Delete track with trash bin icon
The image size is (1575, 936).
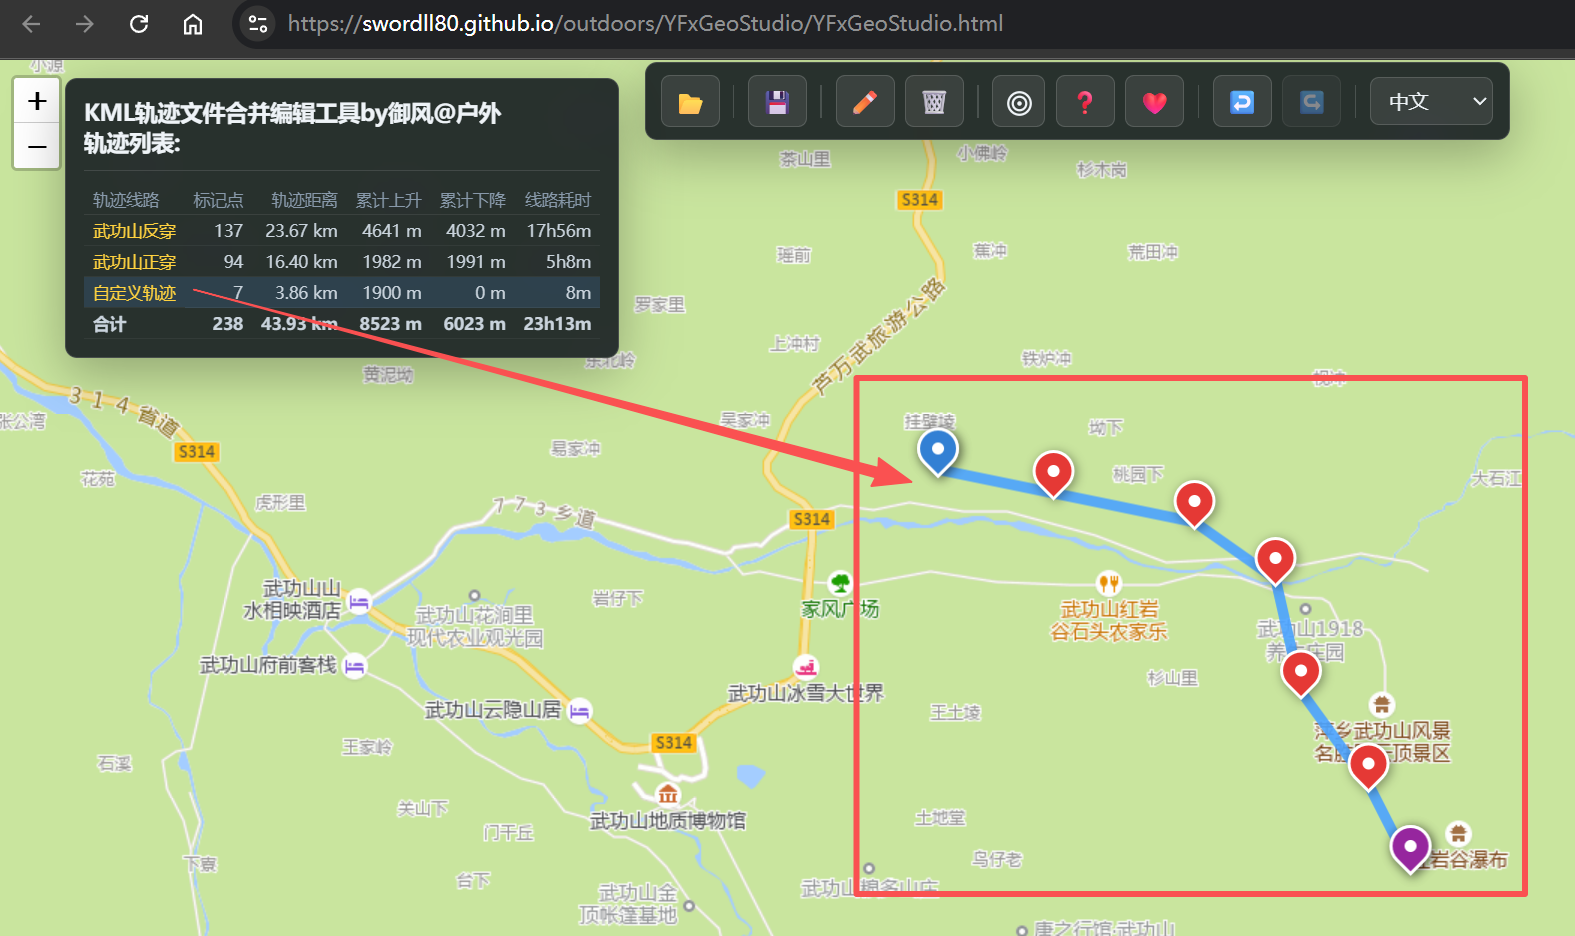click(934, 102)
